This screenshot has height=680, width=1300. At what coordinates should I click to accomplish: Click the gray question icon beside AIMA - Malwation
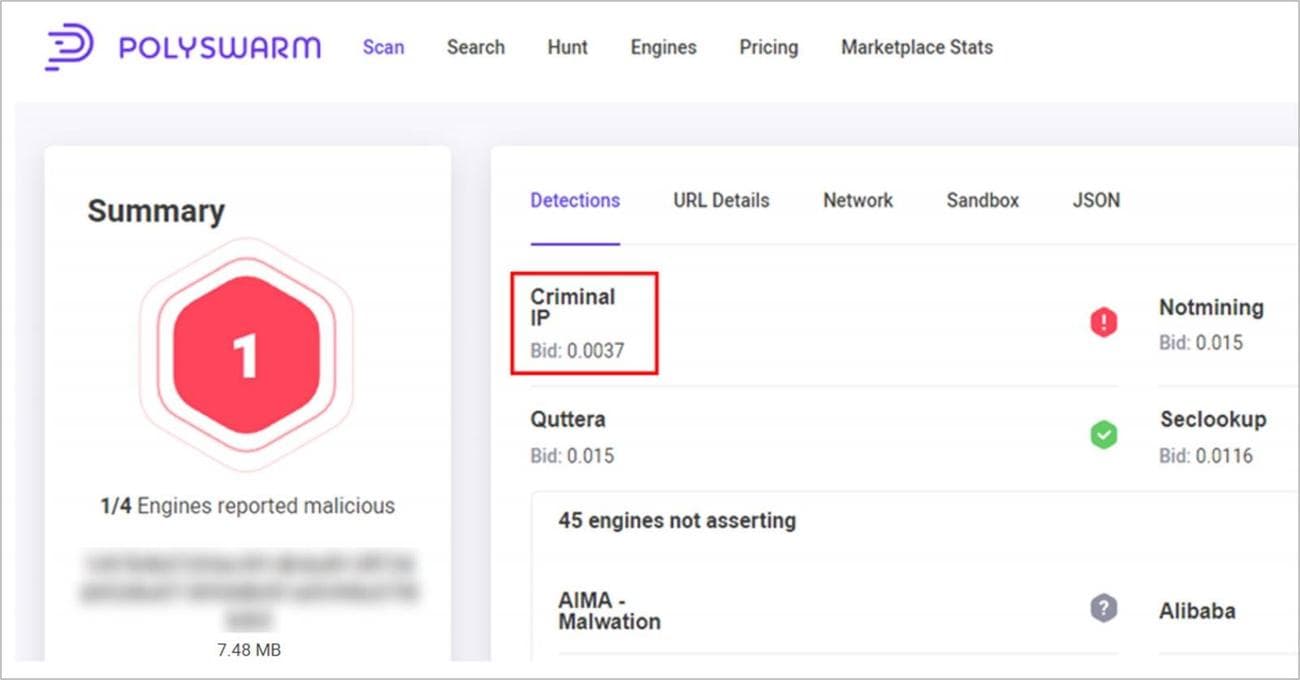pyautogui.click(x=1103, y=608)
